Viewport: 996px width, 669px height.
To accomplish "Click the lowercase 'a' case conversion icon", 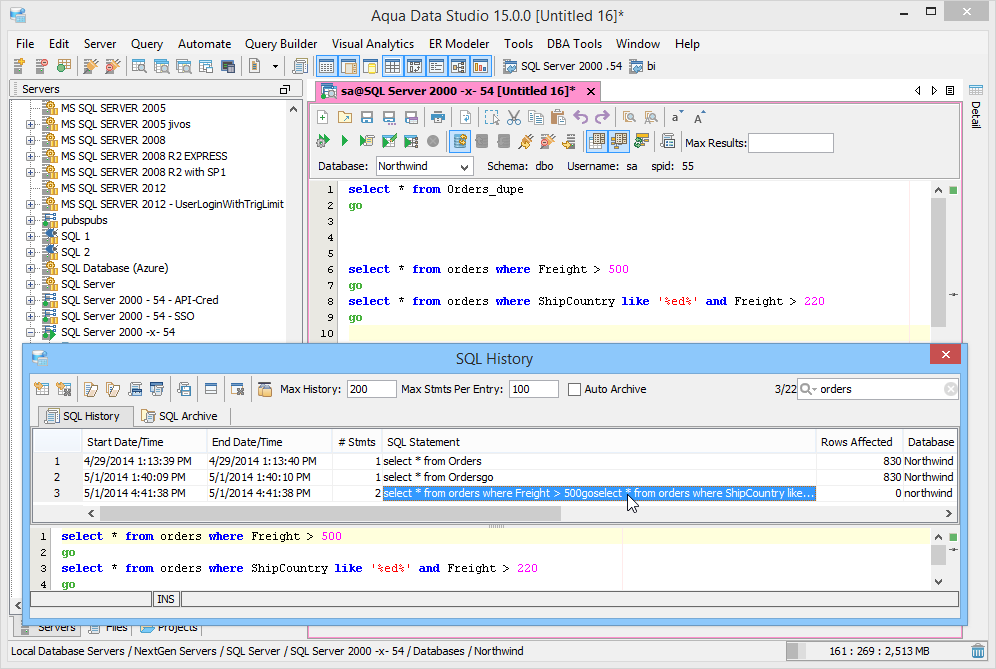I will 676,118.
